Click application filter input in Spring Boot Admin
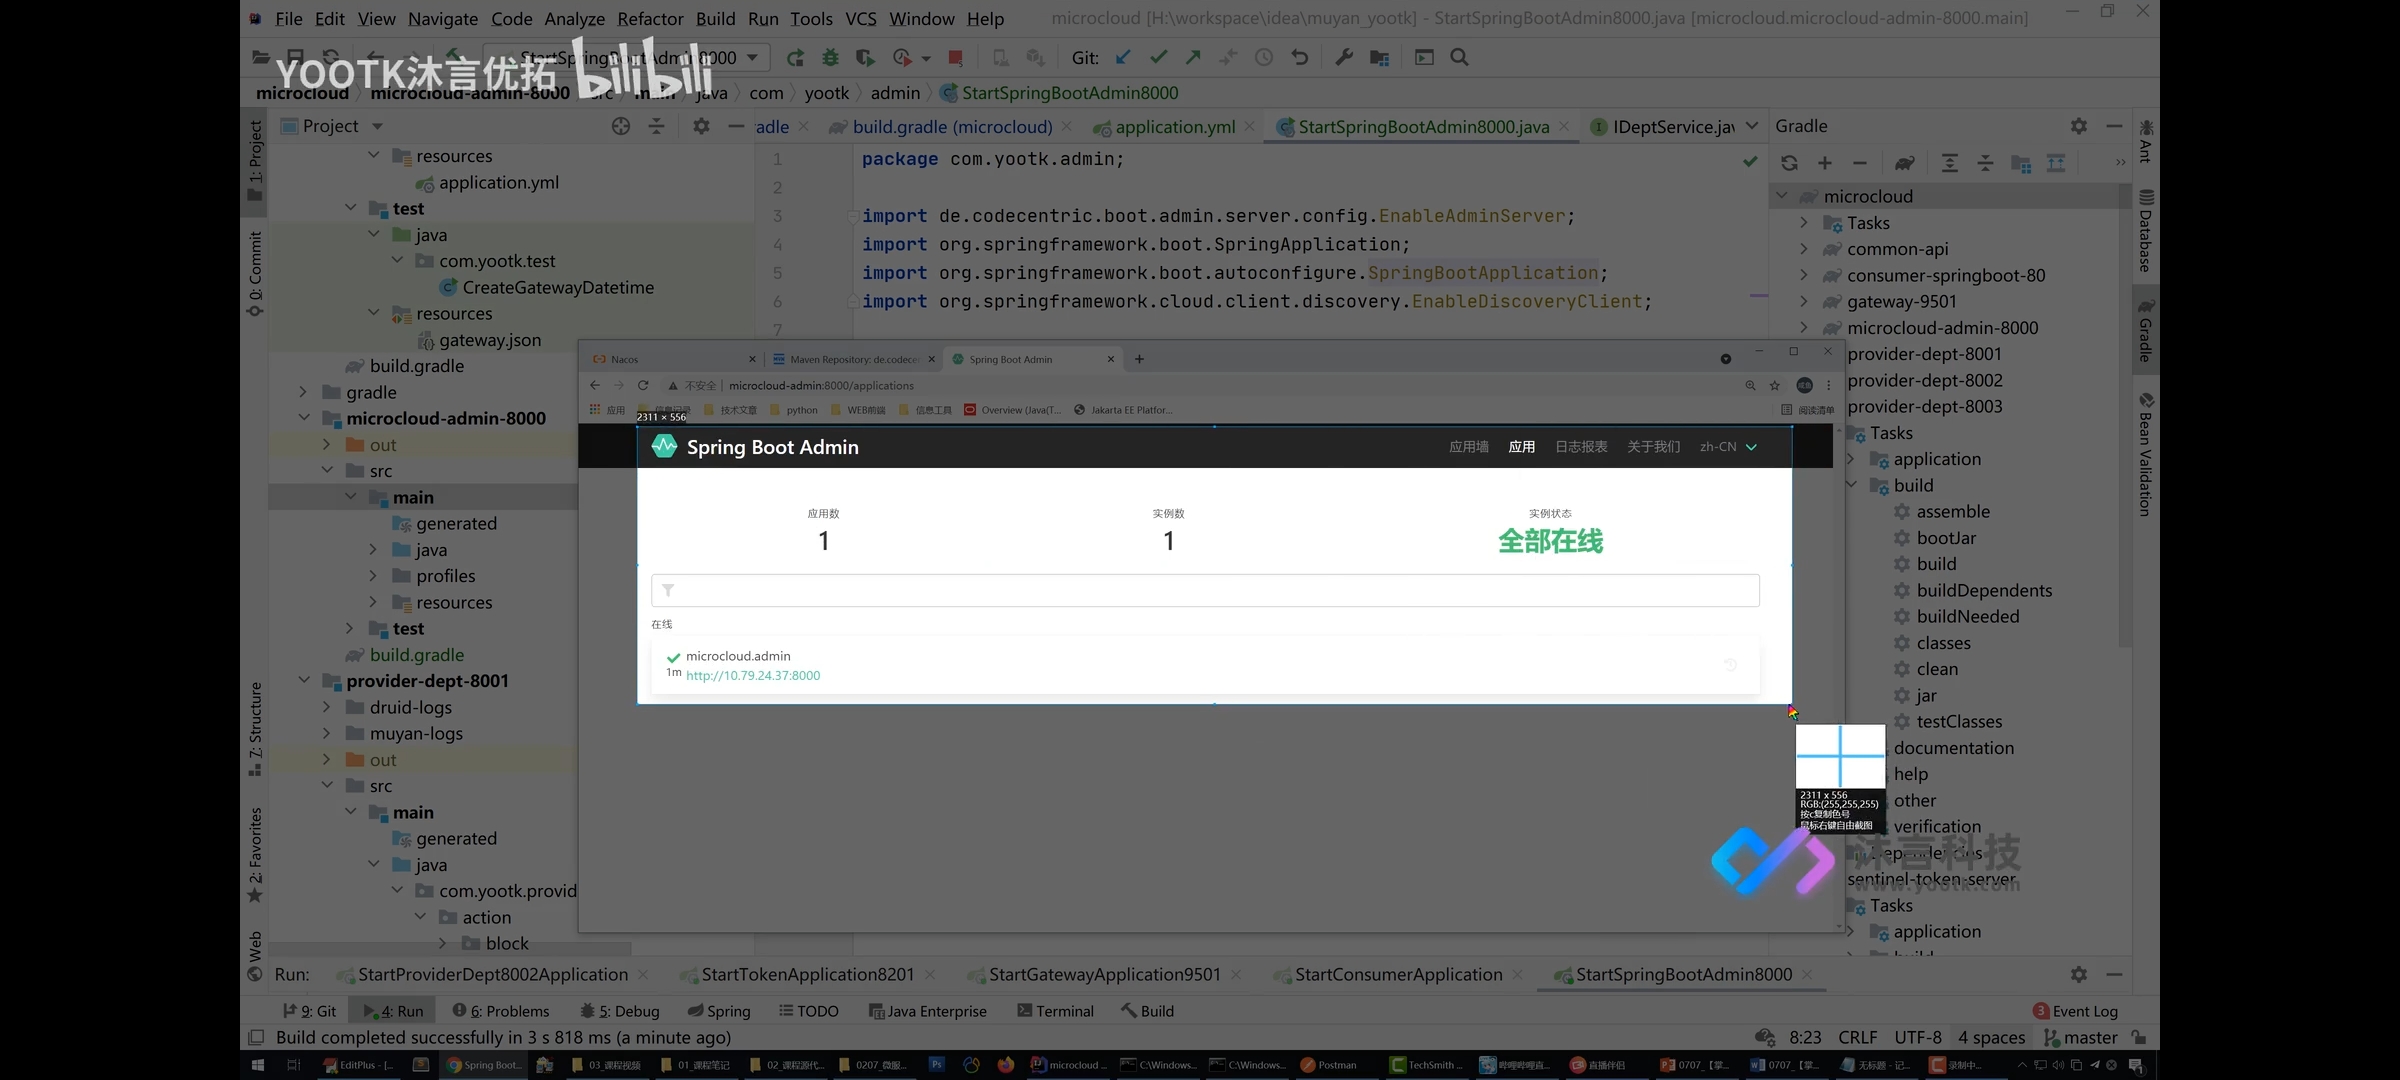 (1205, 590)
